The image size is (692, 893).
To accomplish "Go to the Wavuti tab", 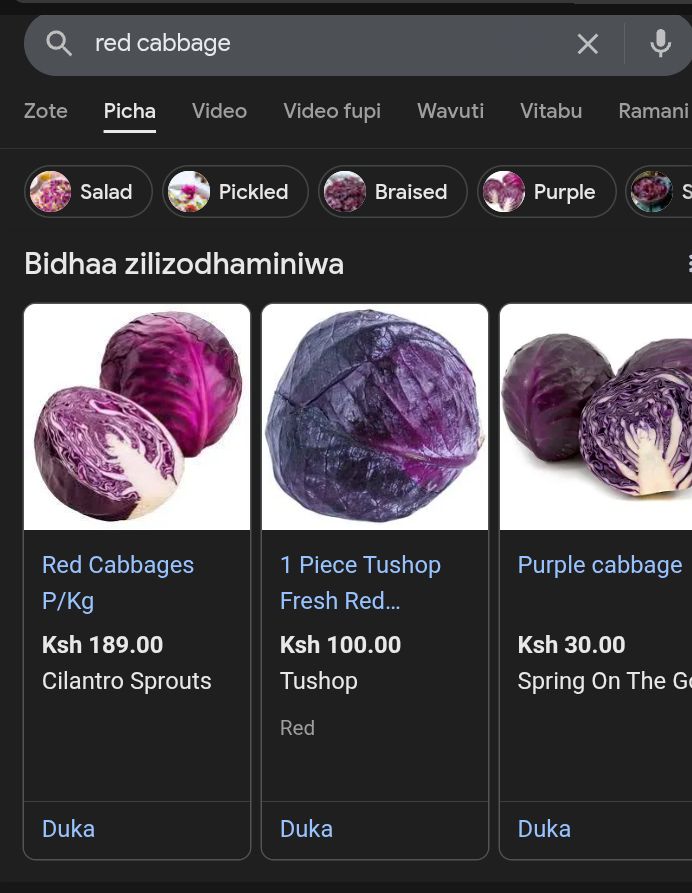I will pyautogui.click(x=450, y=111).
